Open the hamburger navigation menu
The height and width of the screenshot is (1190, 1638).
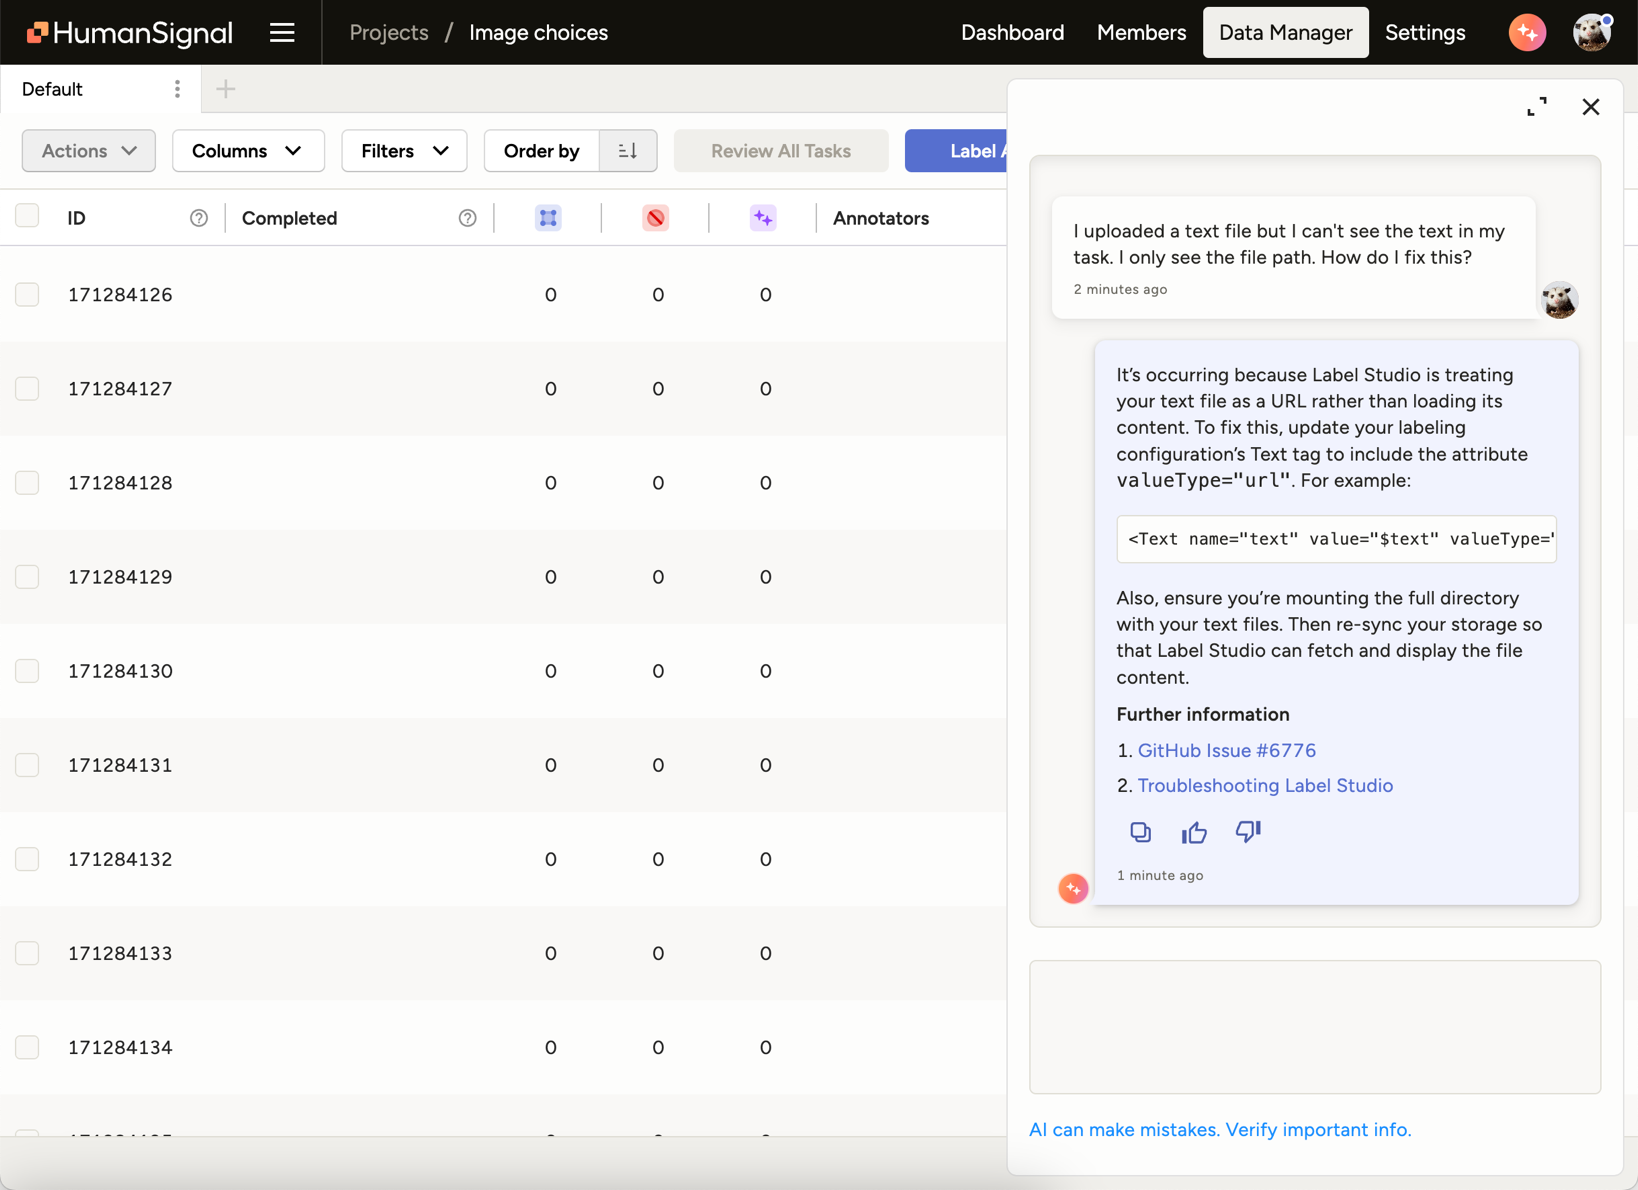coord(282,32)
